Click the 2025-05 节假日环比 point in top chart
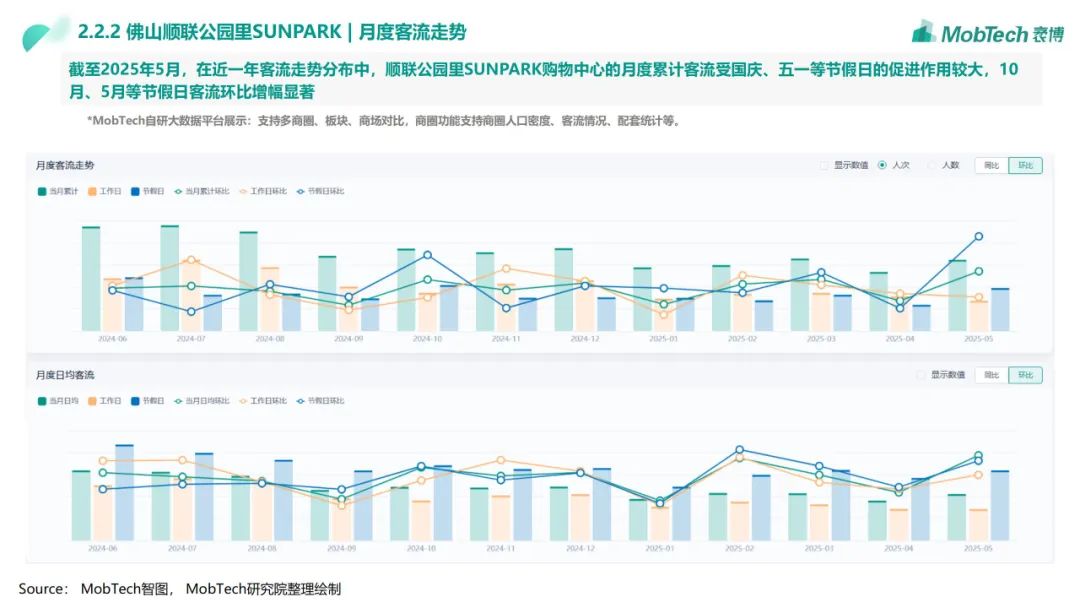Screen dimensions: 1080x608 (x=978, y=237)
